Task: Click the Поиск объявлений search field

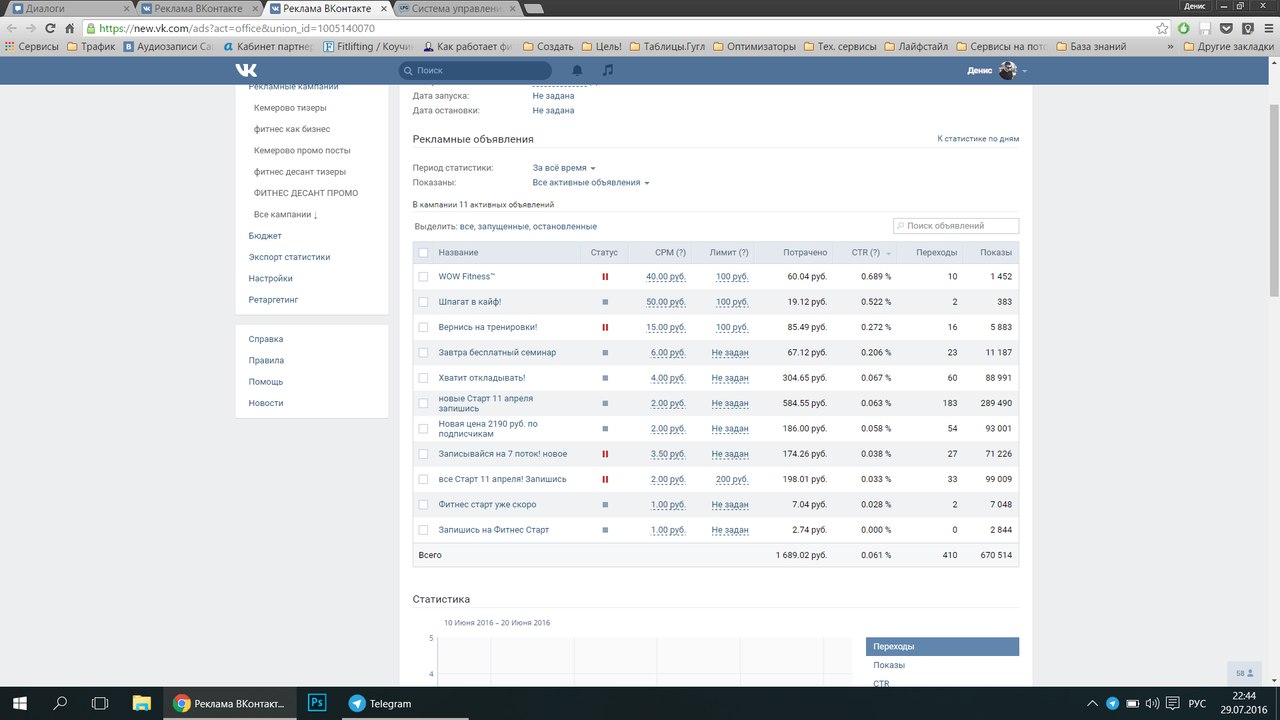Action: point(956,226)
